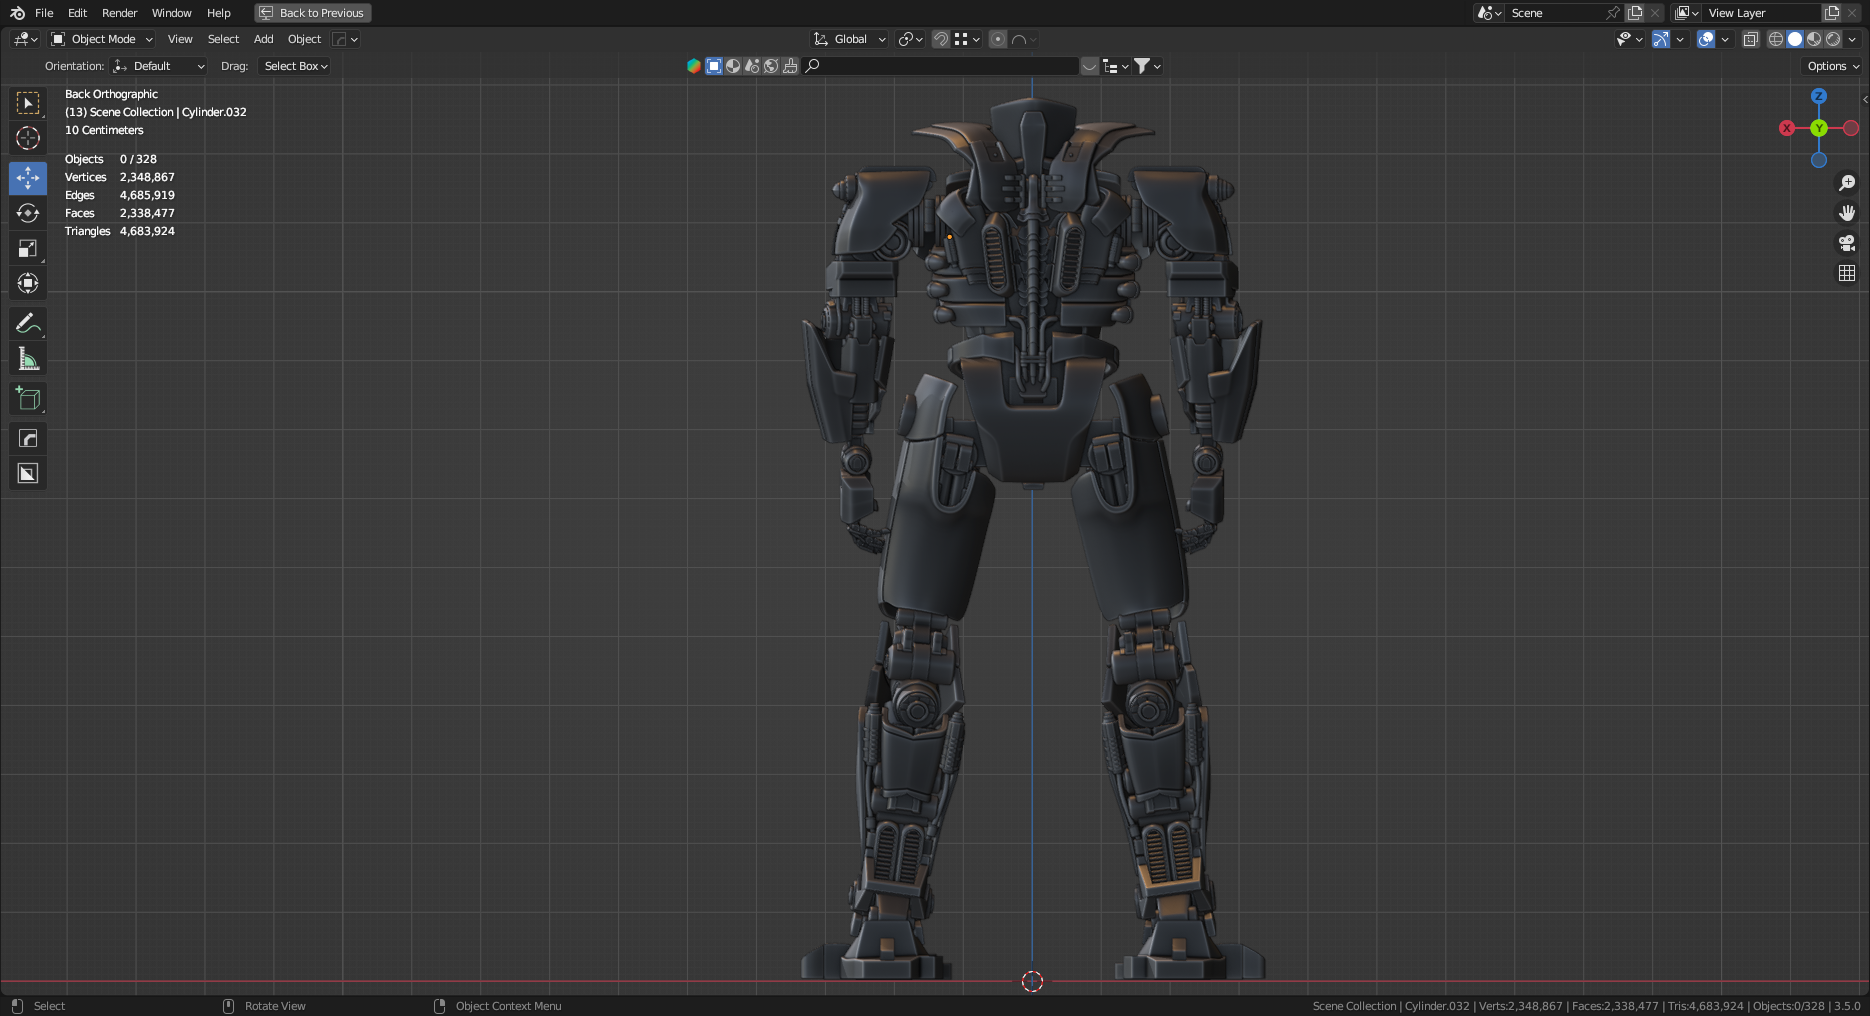Open the Orientation Default dropdown
This screenshot has width=1870, height=1016.
coord(159,66)
